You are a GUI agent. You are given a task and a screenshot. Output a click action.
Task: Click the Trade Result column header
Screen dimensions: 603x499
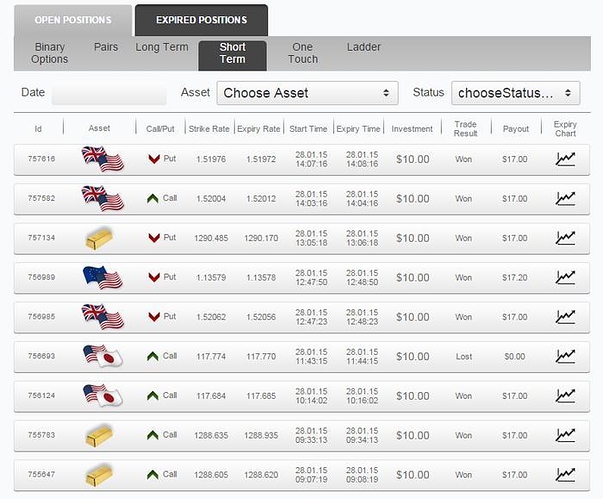coord(465,129)
